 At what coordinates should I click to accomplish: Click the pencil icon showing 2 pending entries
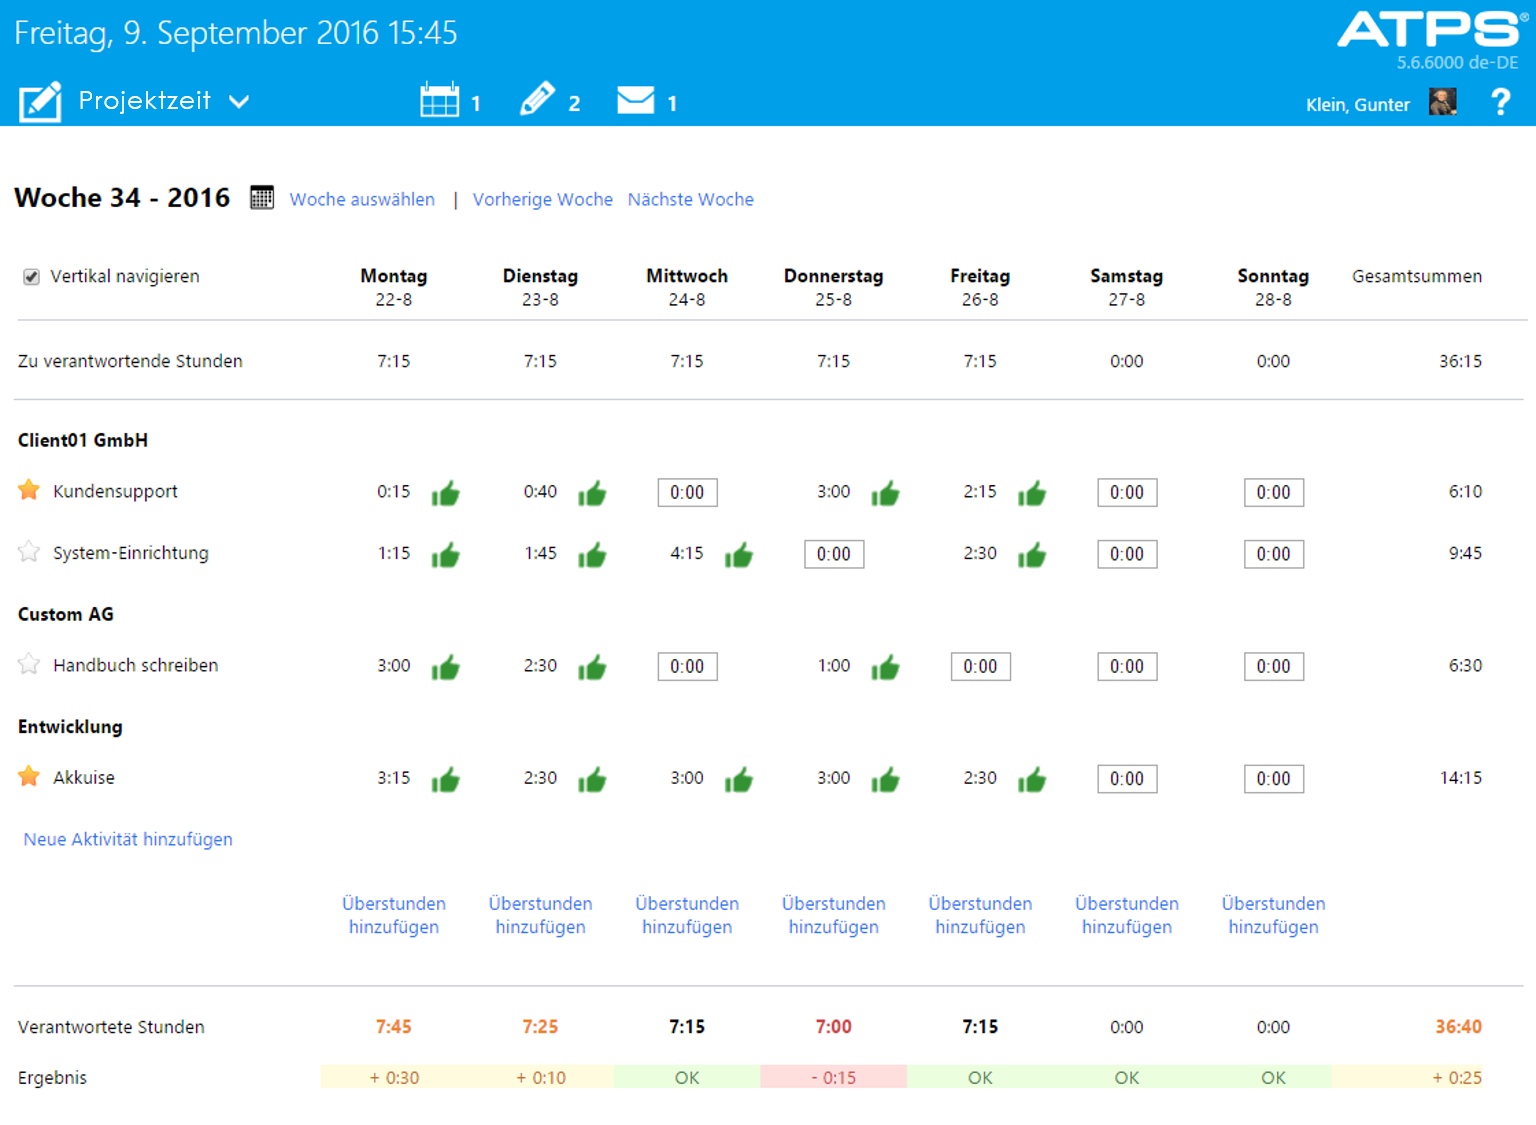pos(539,98)
